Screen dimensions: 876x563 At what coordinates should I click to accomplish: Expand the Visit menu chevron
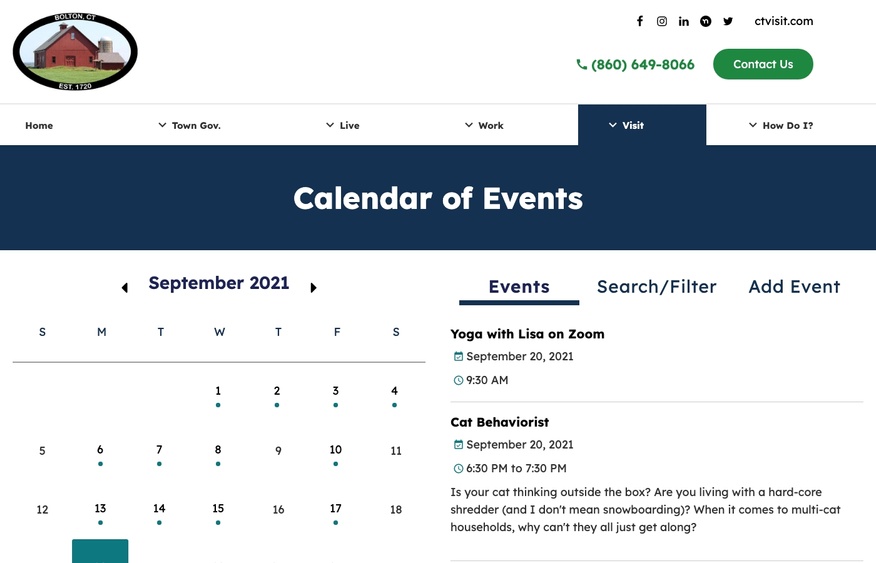613,125
